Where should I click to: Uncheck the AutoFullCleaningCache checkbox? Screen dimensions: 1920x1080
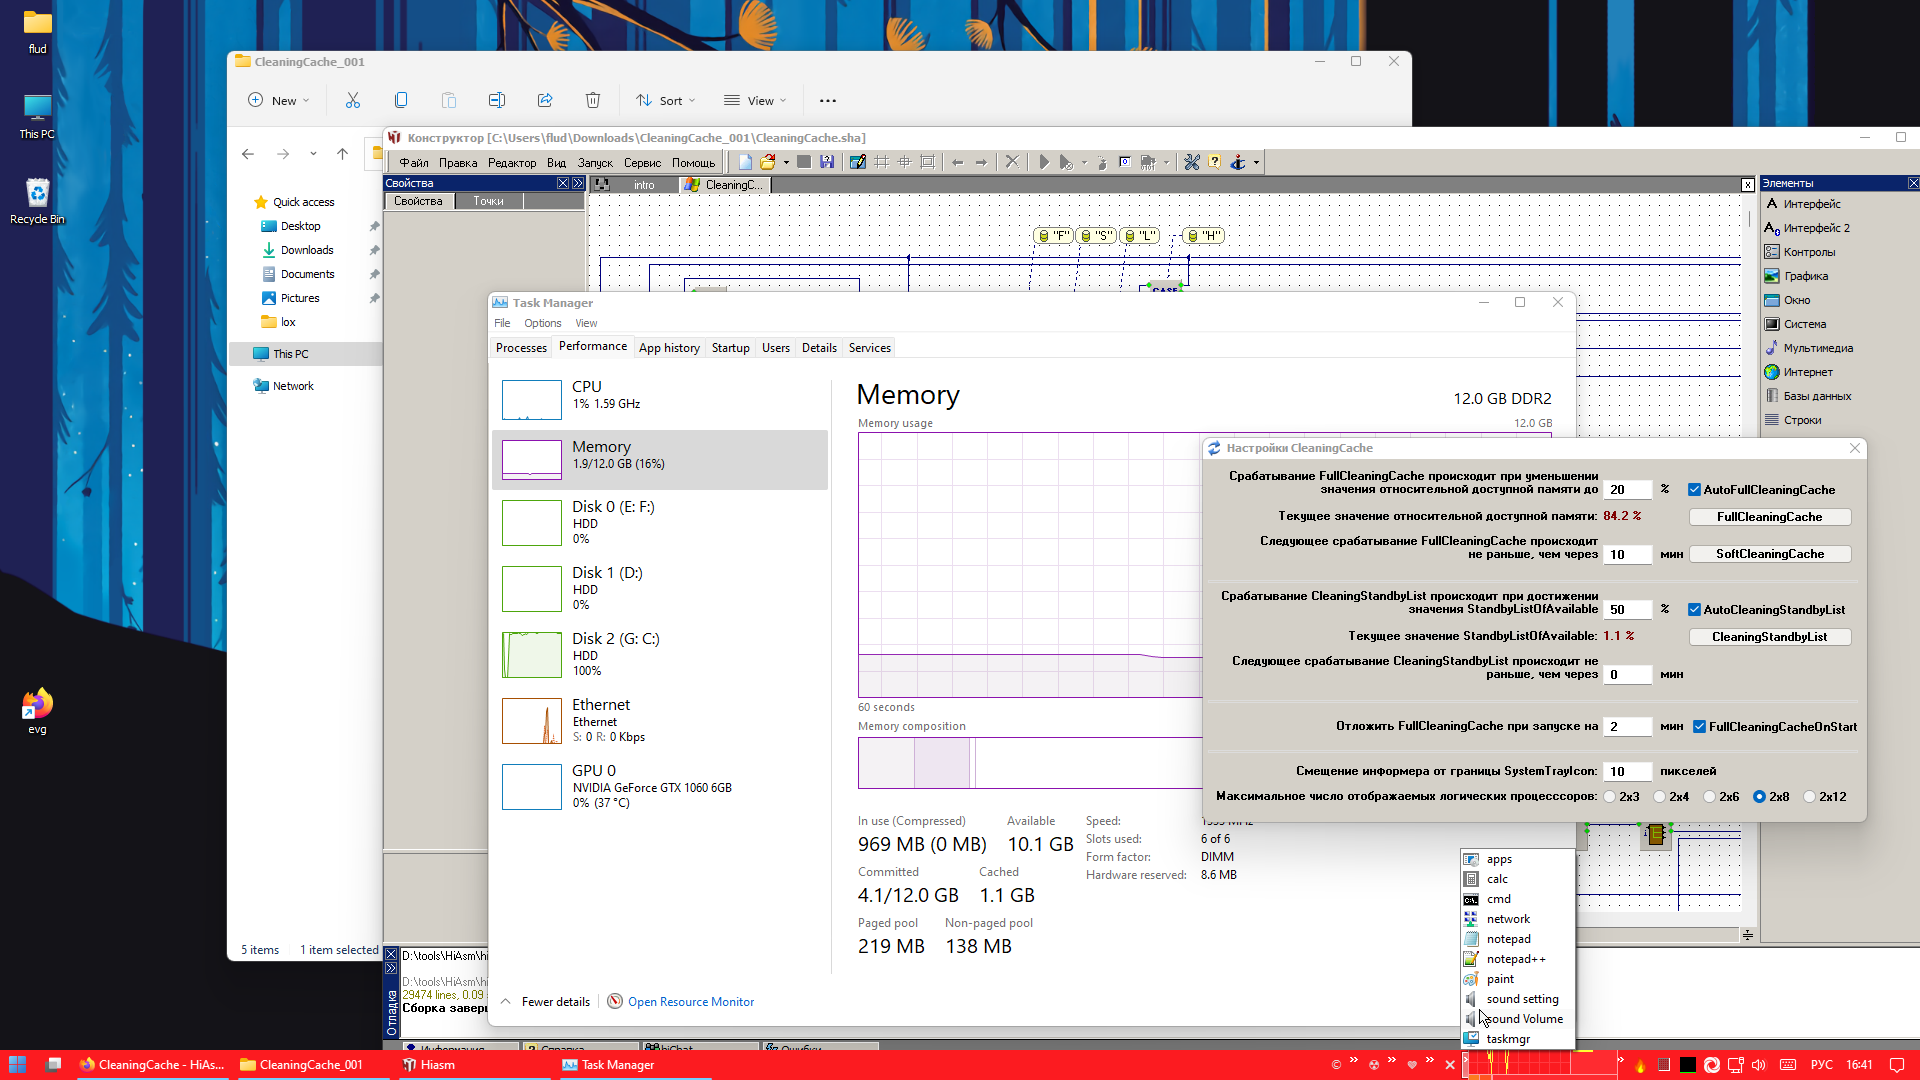point(1694,490)
